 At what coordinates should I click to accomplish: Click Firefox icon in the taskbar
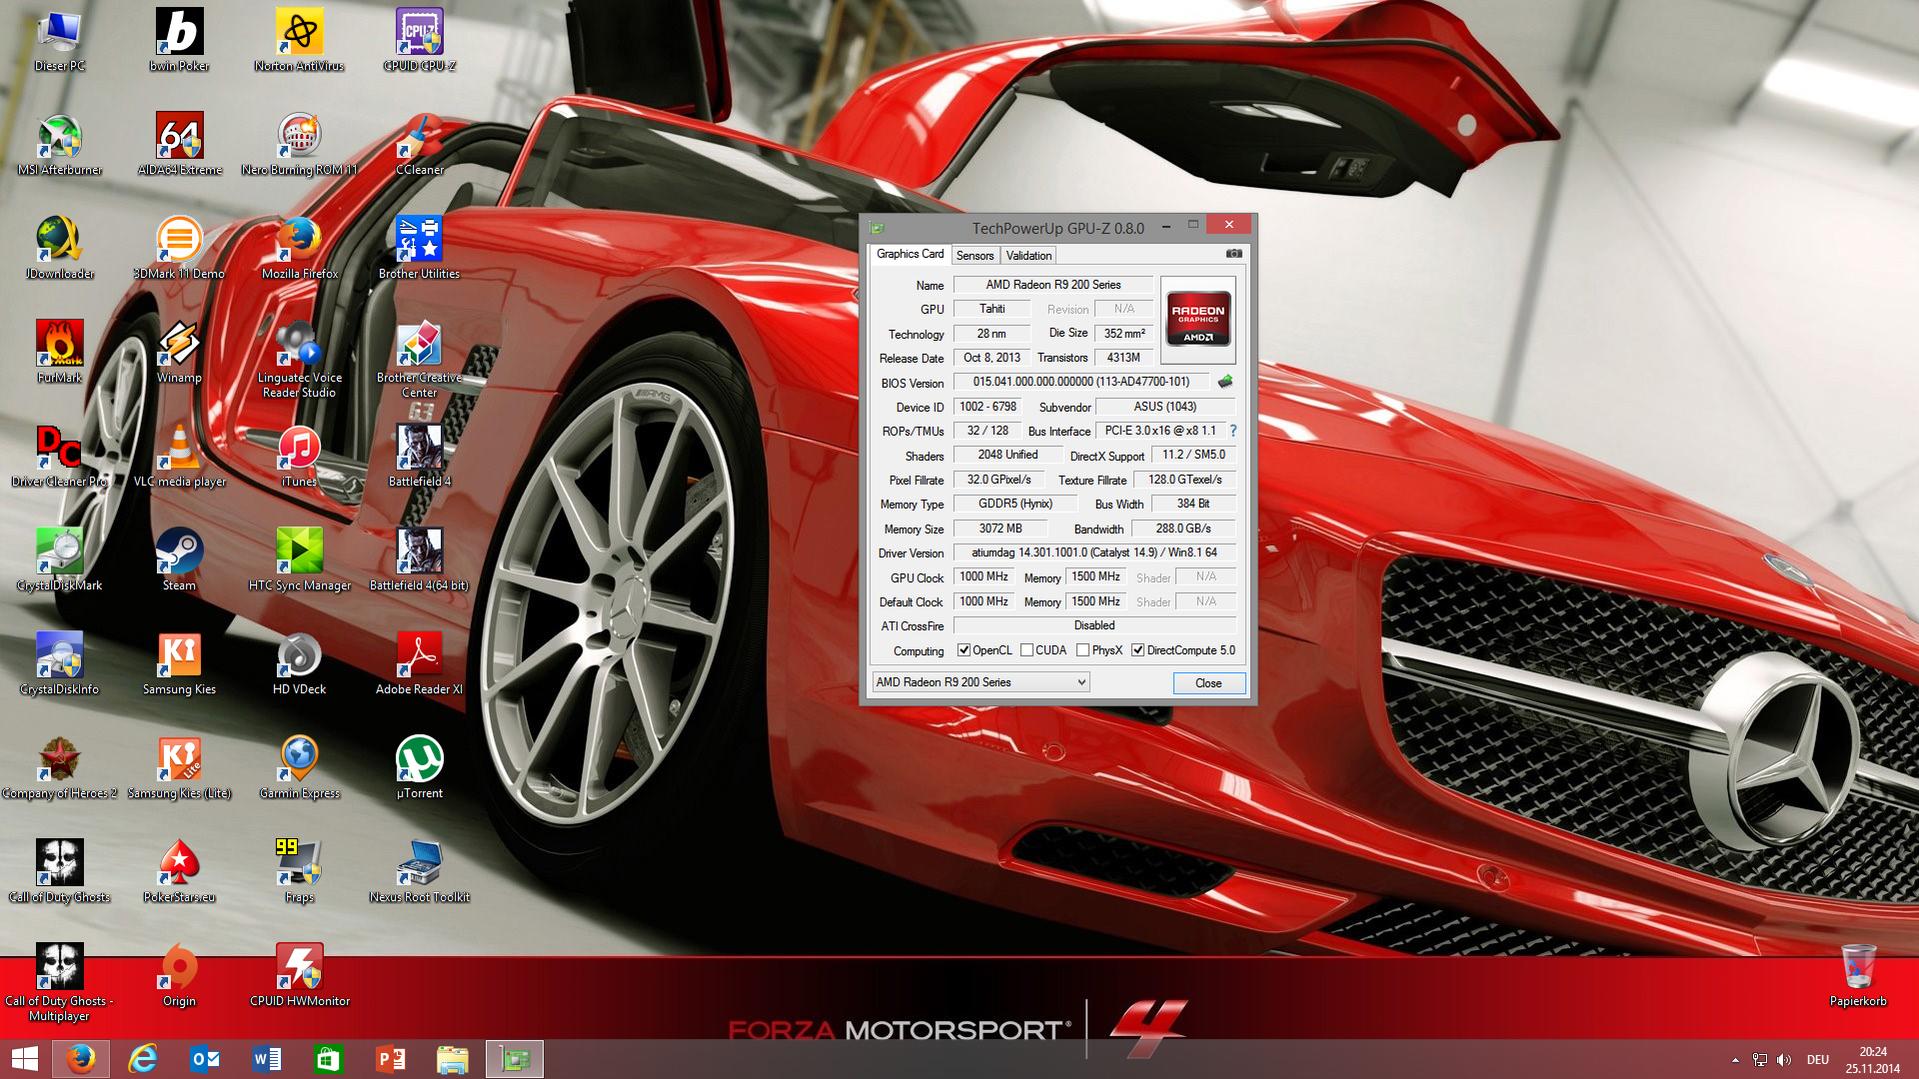click(81, 1059)
